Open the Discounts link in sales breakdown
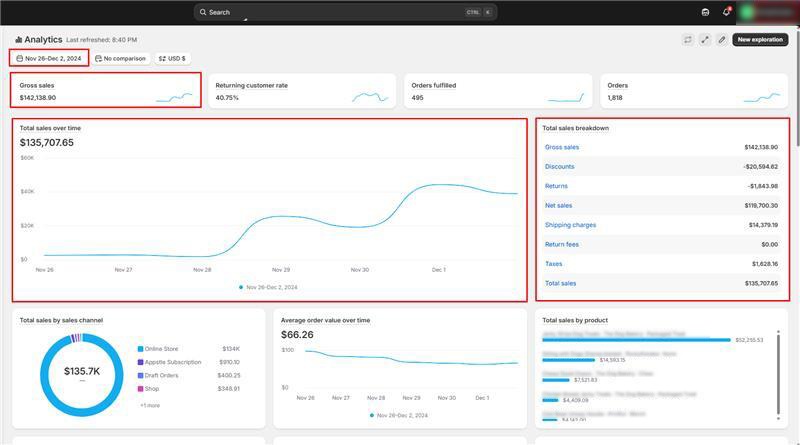Viewport: 800px width, 445px height. click(560, 166)
